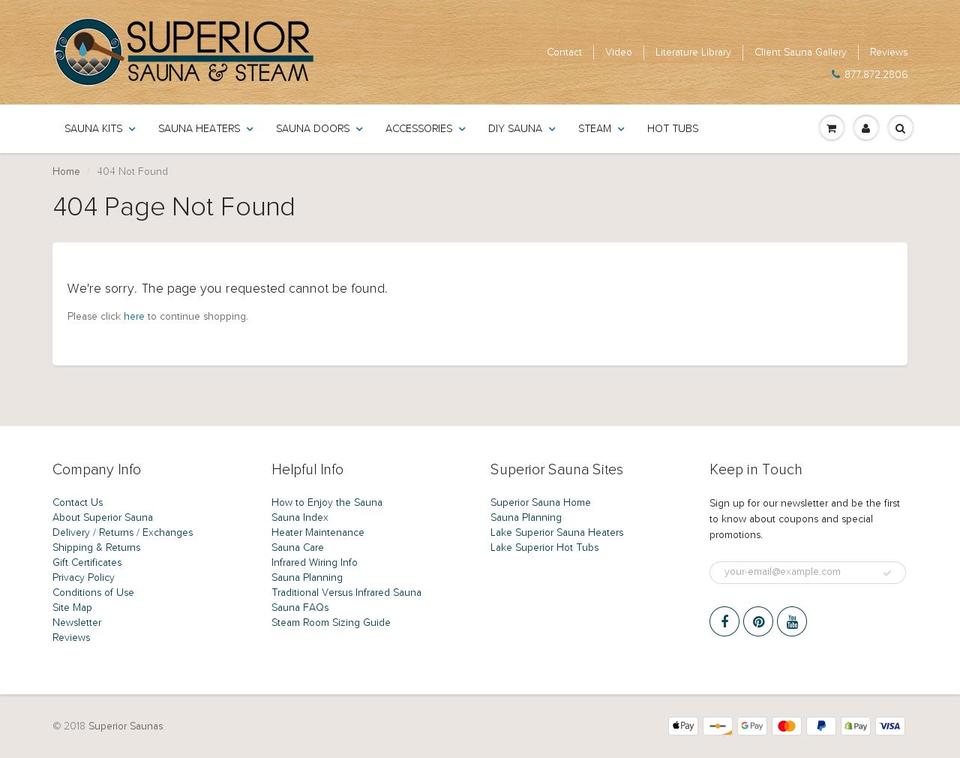This screenshot has width=960, height=758.
Task: Click the Mastercard payment icon
Action: [787, 726]
